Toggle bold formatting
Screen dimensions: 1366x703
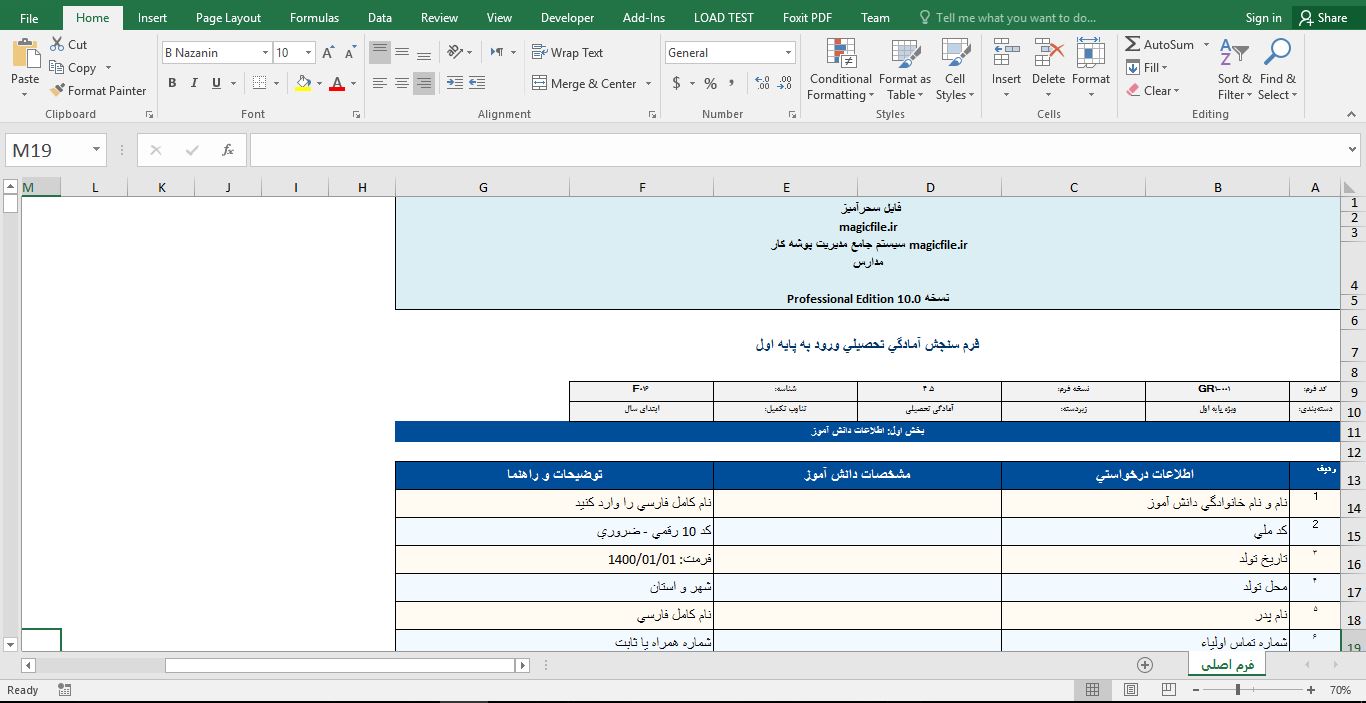pyautogui.click(x=170, y=83)
